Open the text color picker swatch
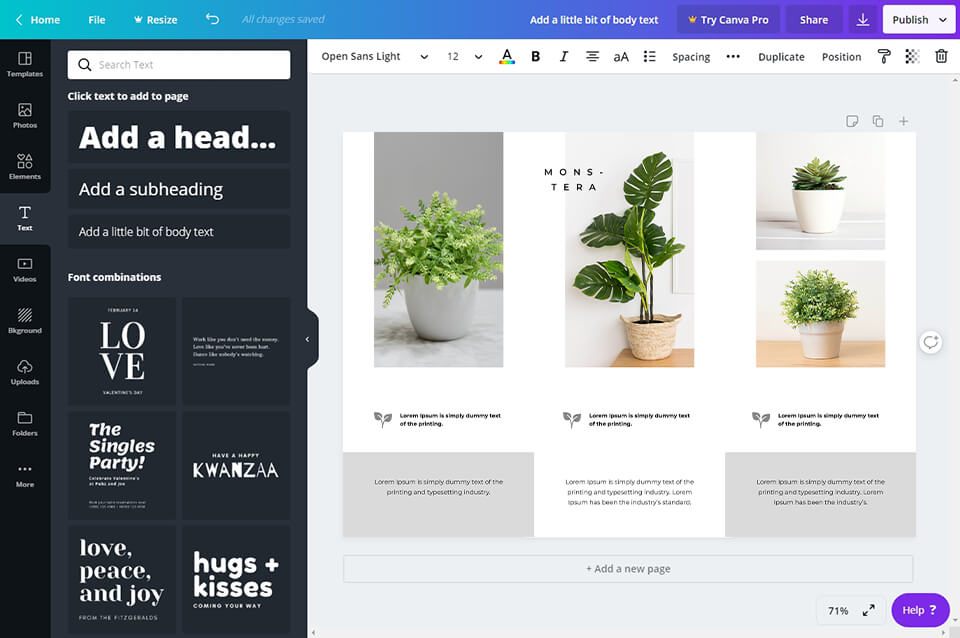Viewport: 960px width, 638px height. (x=507, y=56)
